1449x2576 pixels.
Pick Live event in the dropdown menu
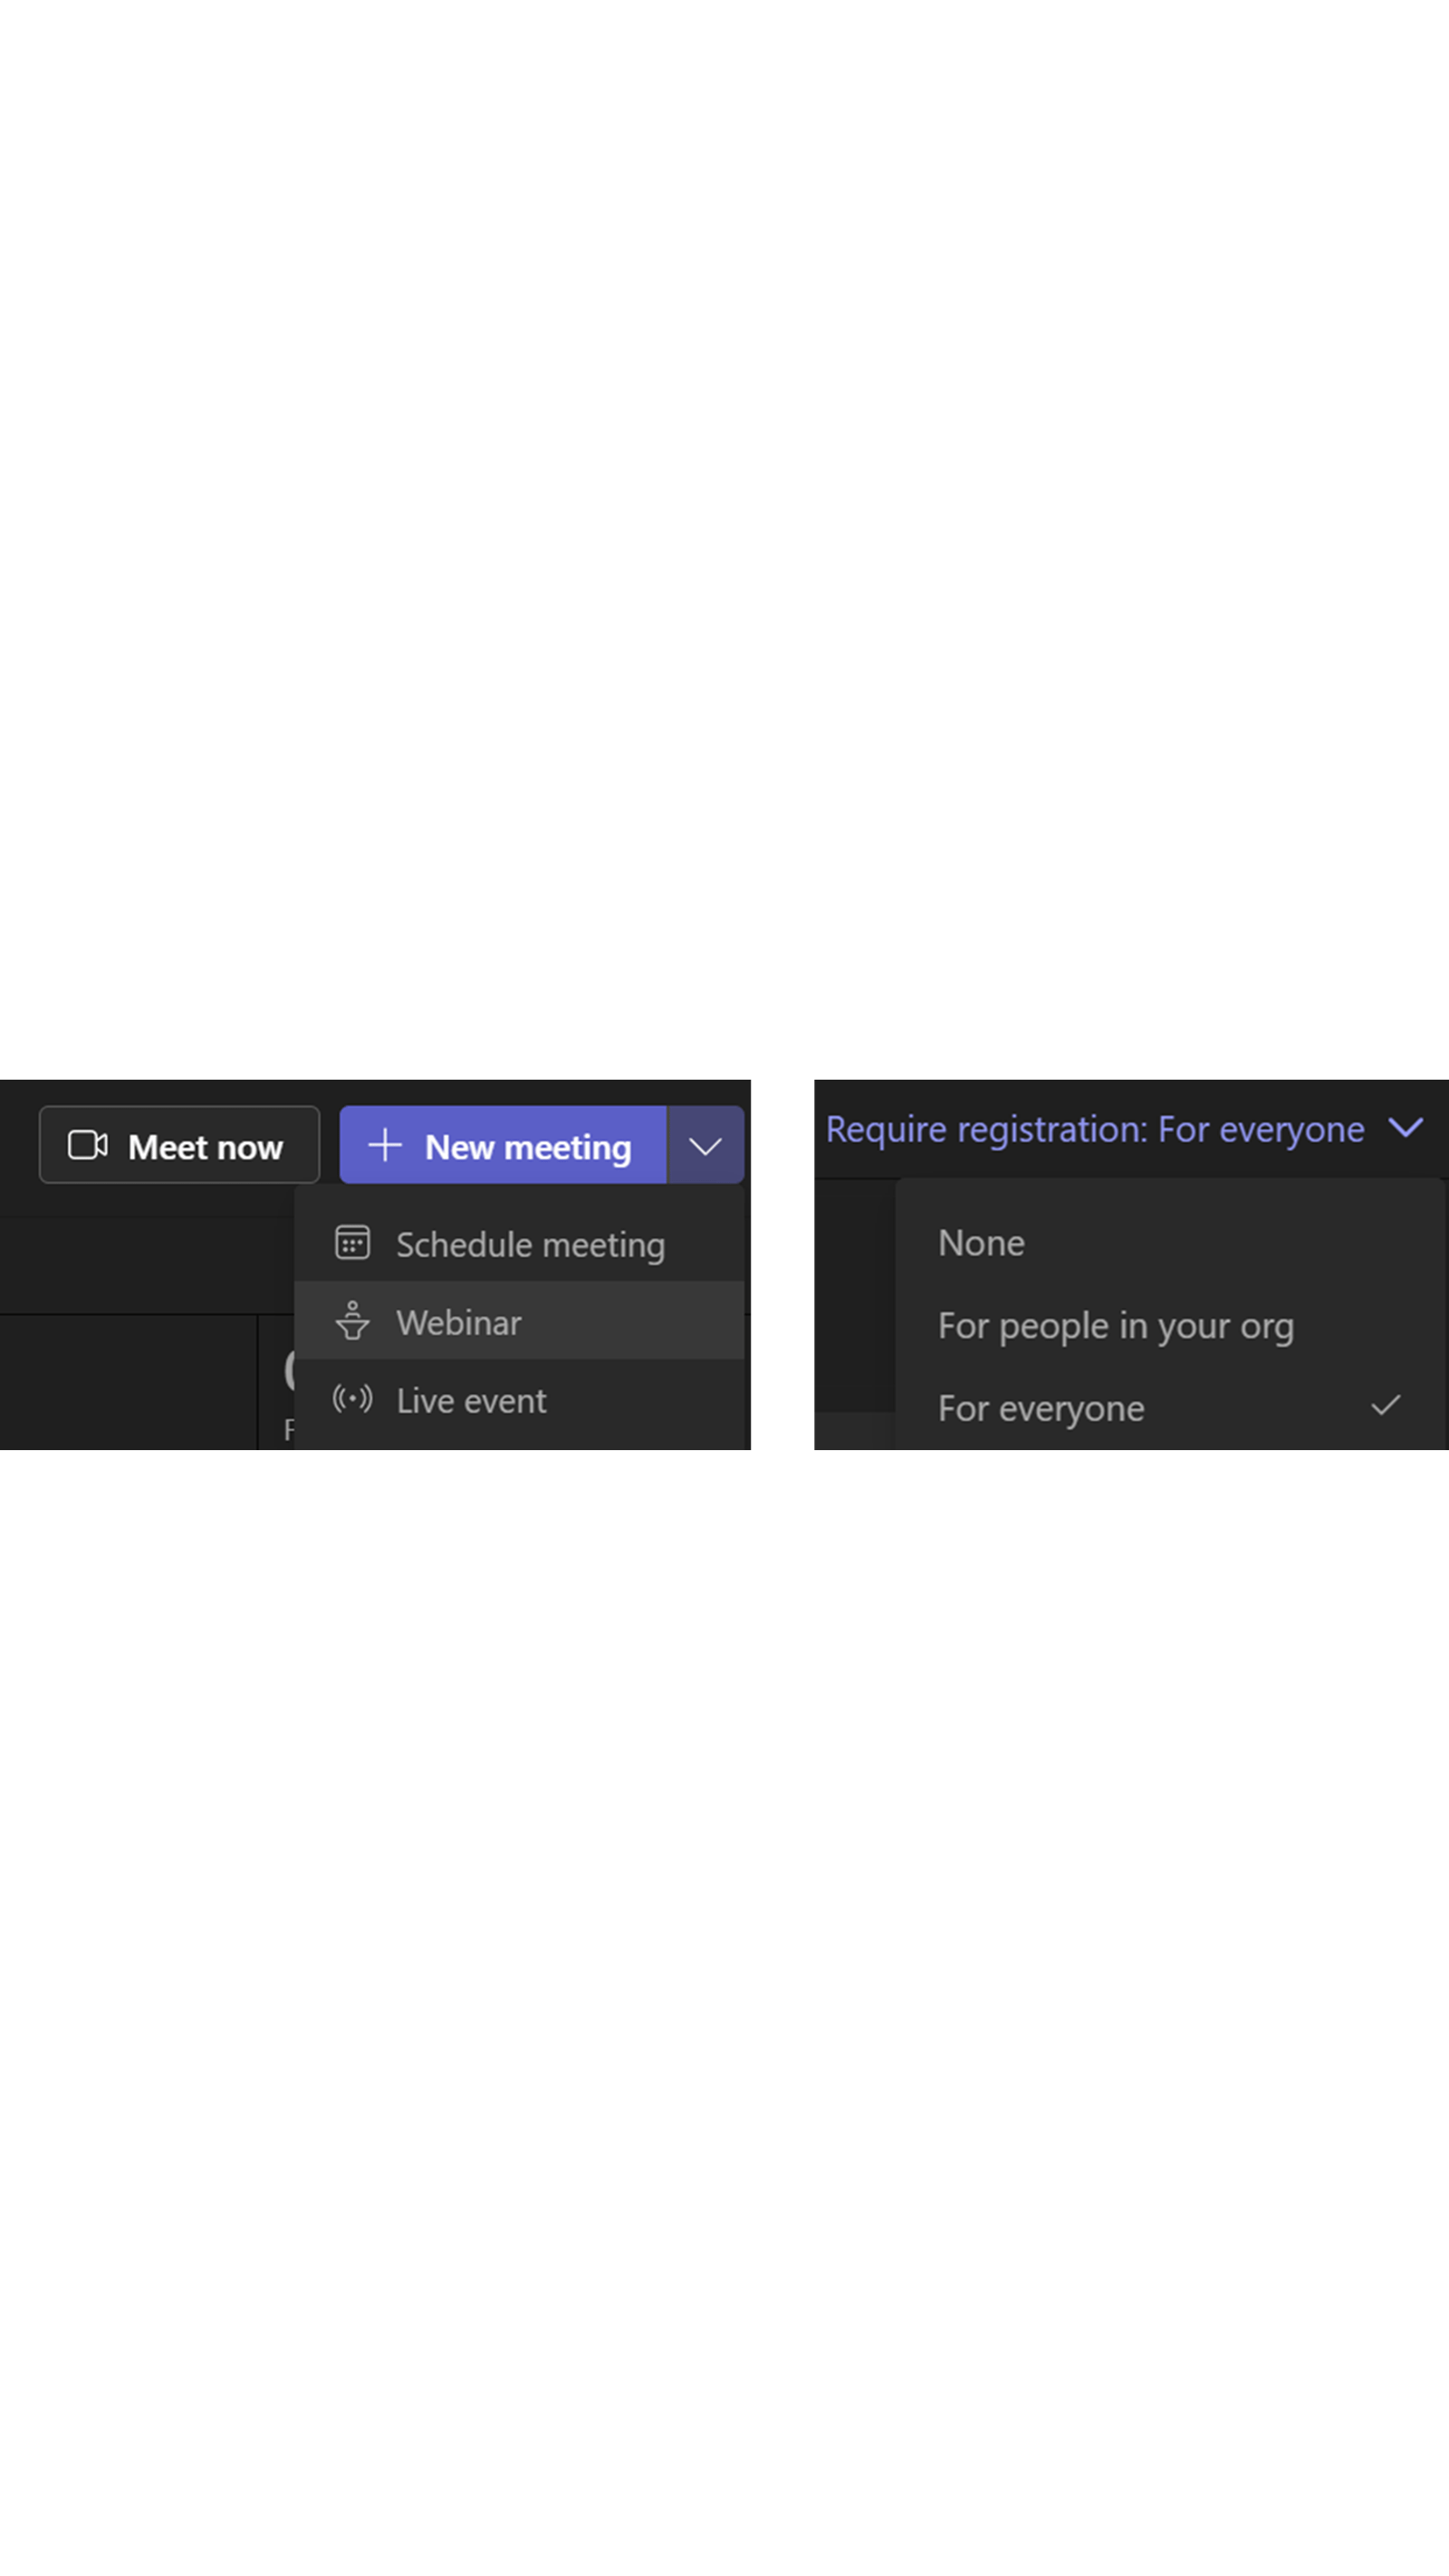[x=471, y=1401]
